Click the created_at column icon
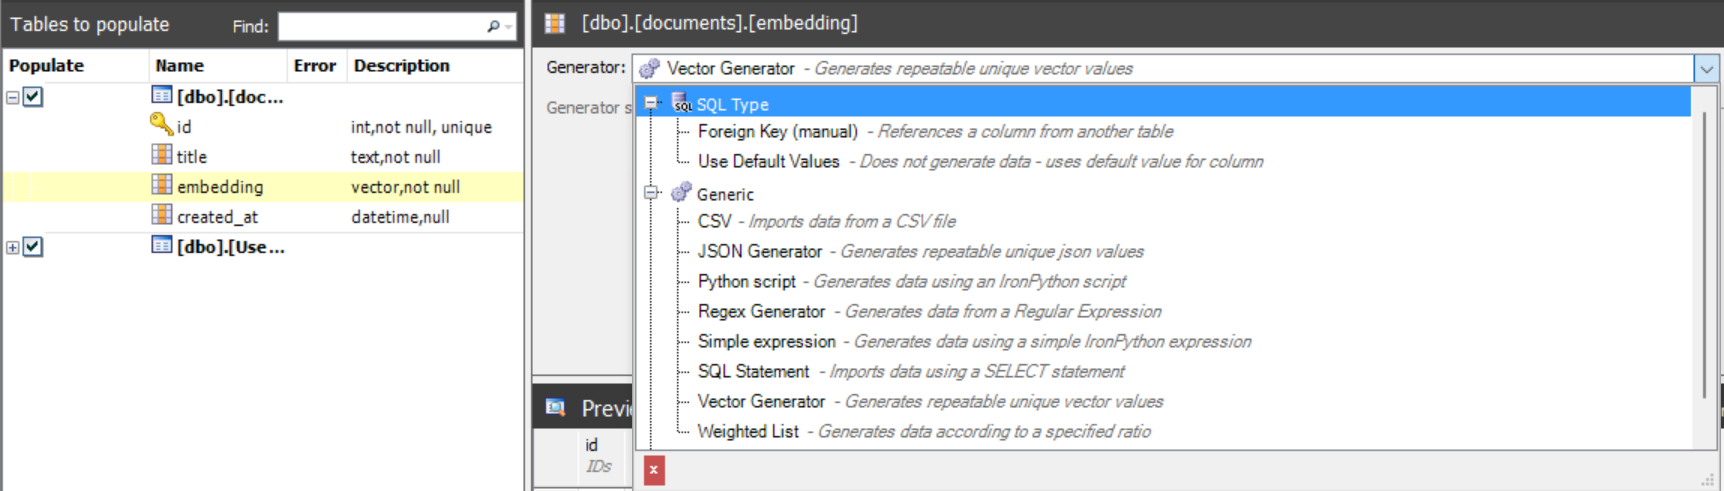The width and height of the screenshot is (1724, 491). [x=161, y=215]
